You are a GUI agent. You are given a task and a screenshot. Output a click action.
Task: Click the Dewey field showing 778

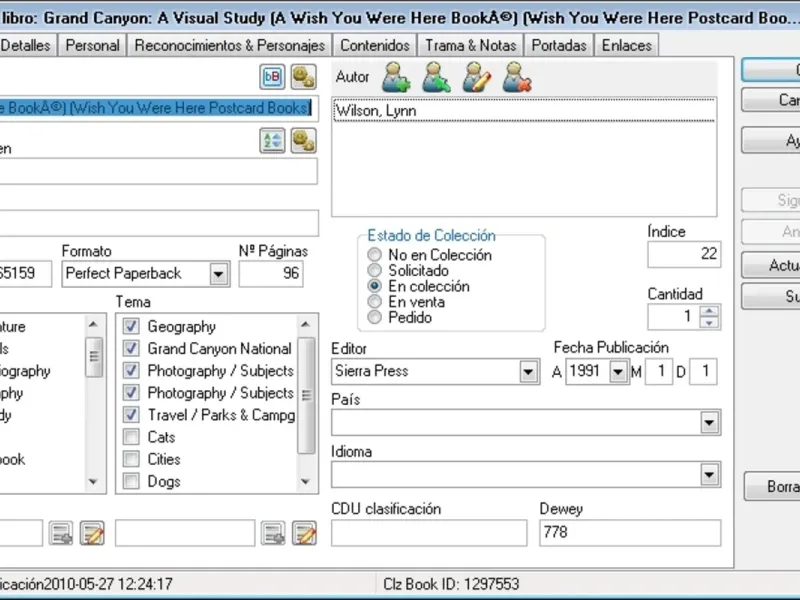(630, 533)
